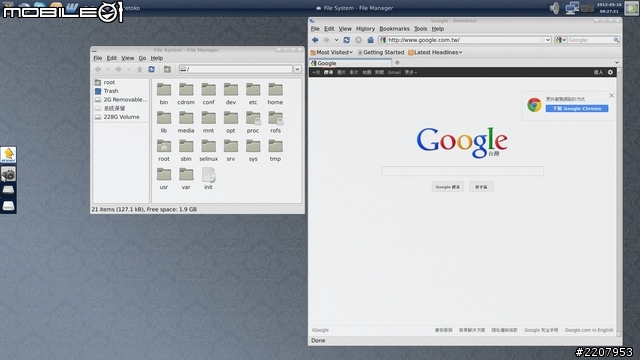
Task: Open the volume speaker icon in top panel
Action: pos(554,8)
